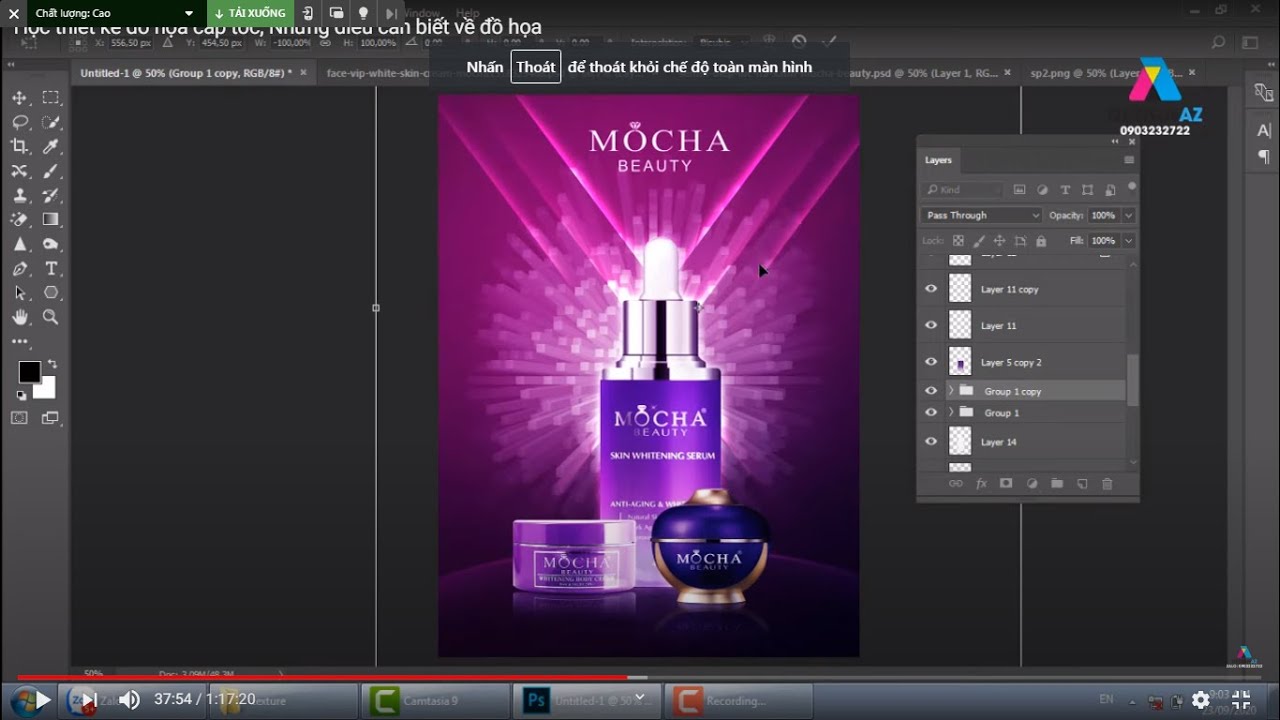Viewport: 1280px width, 720px height.
Task: Collapse the Layers panel with double arrows
Action: coord(1115,142)
